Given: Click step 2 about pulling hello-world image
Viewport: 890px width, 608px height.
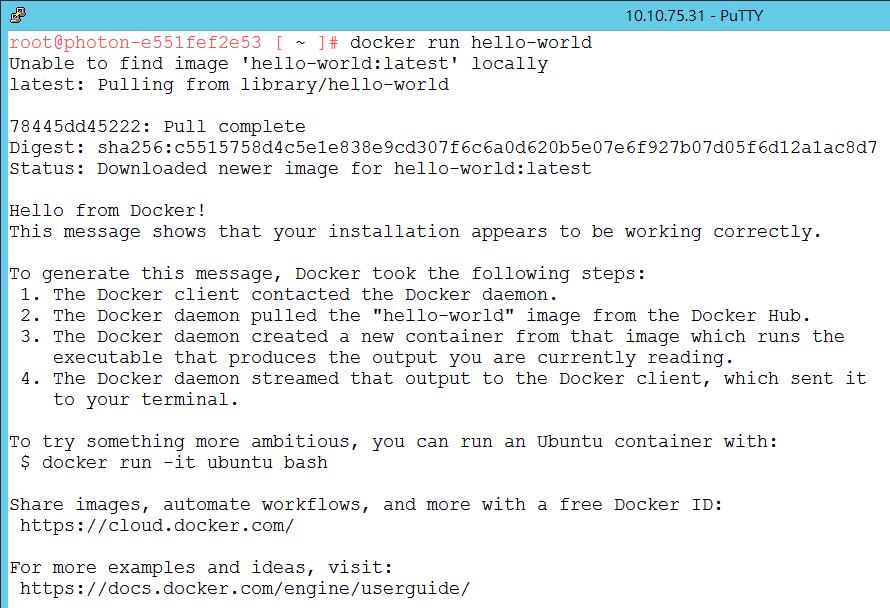Looking at the screenshot, I should [415, 316].
